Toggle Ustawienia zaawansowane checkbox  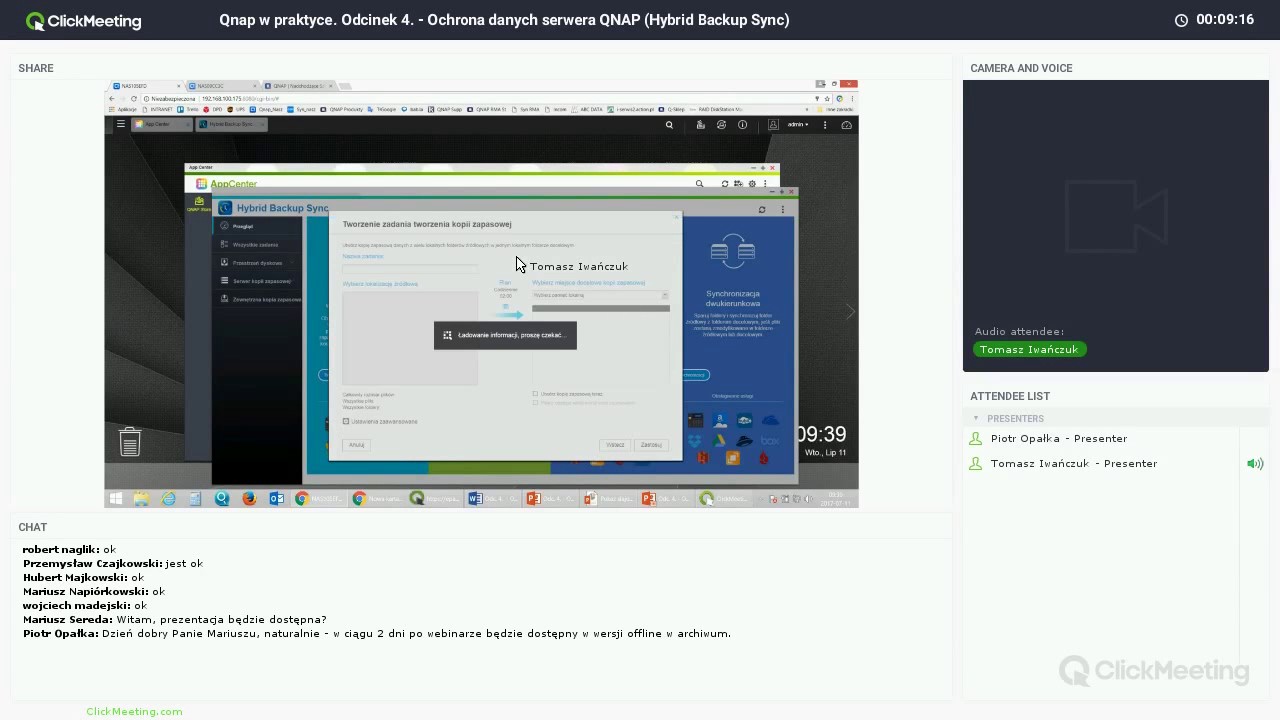[346, 421]
